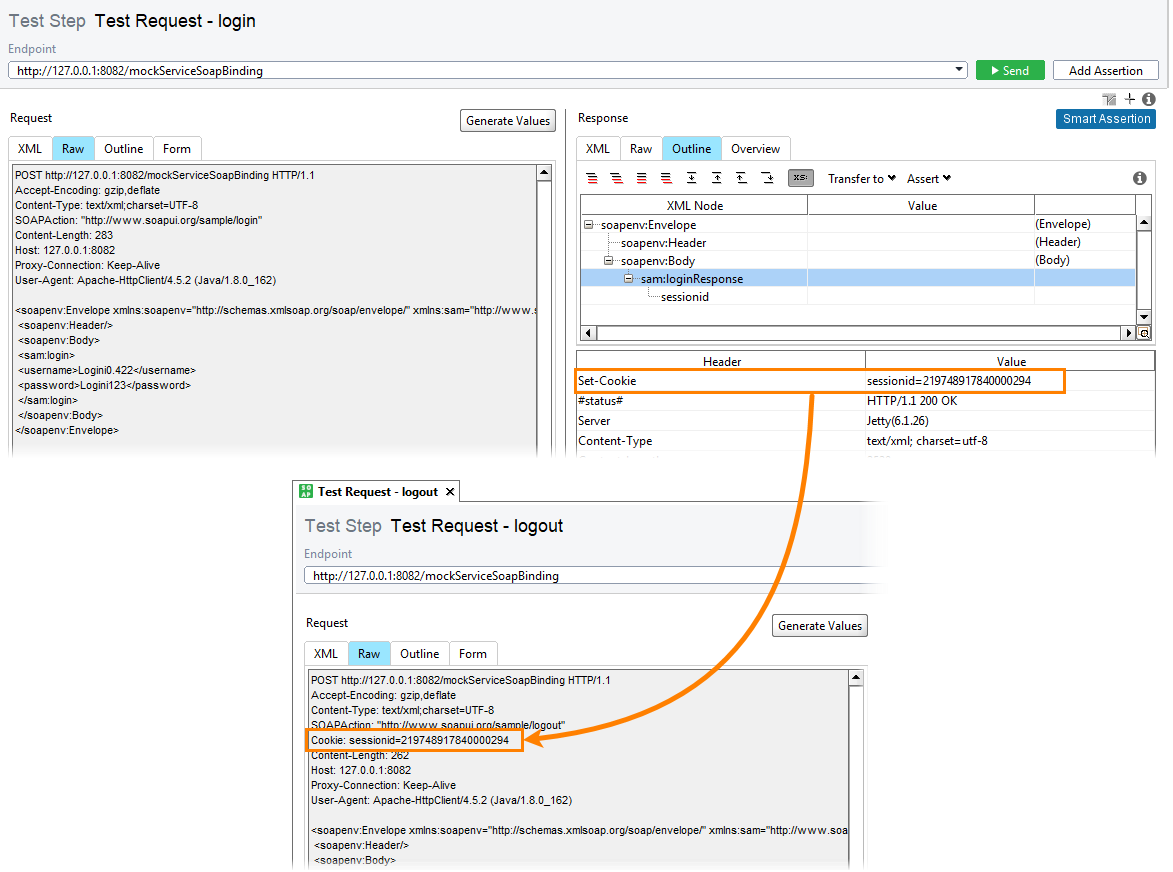Viewport: 1173px width, 872px height.
Task: Click the move down outline toolbar icon
Action: [x=691, y=177]
